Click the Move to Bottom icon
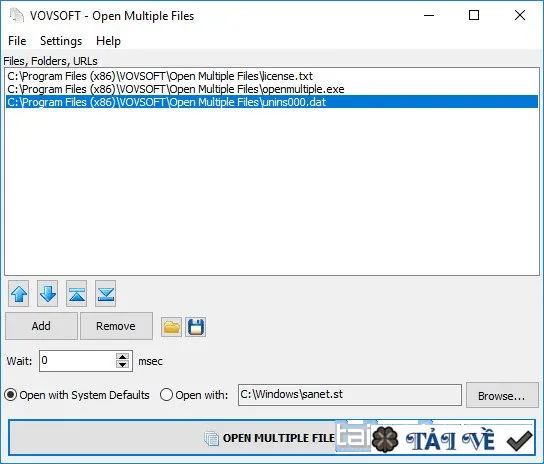 (x=105, y=294)
